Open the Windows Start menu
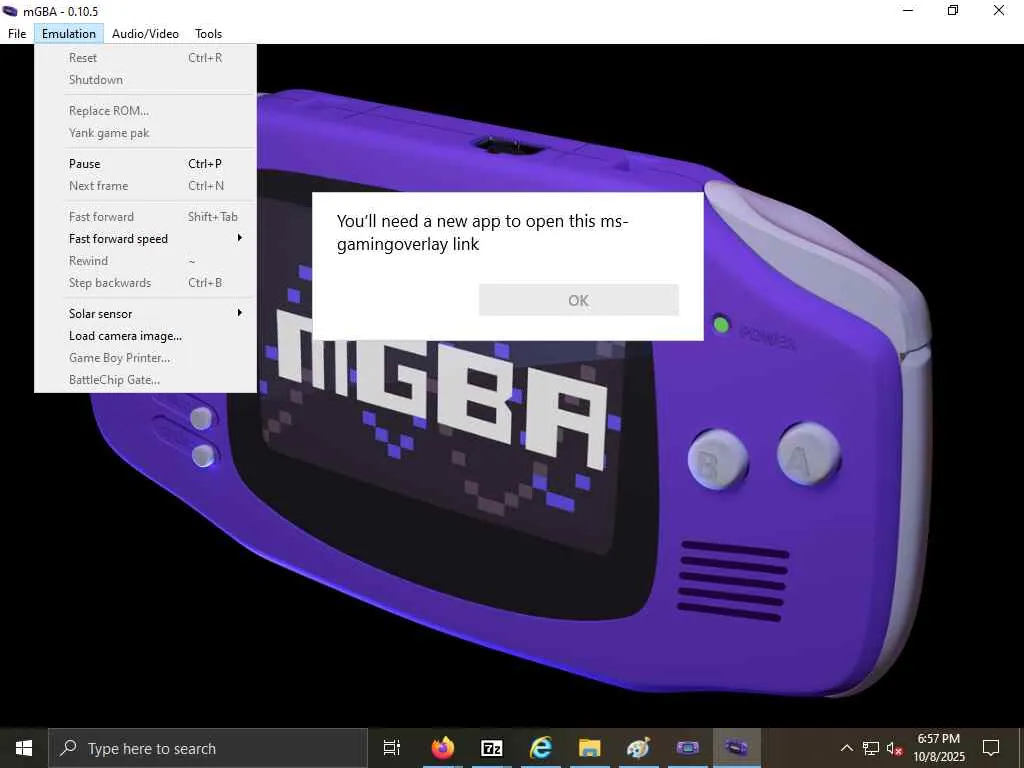The image size is (1024, 768). pos(24,748)
